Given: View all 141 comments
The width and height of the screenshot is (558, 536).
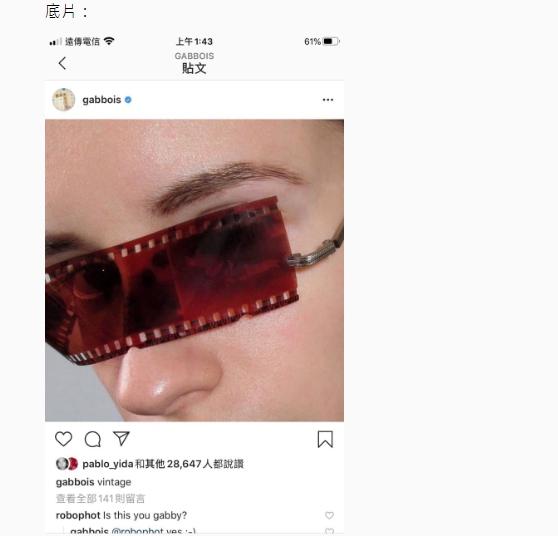Looking at the screenshot, I should (100, 499).
